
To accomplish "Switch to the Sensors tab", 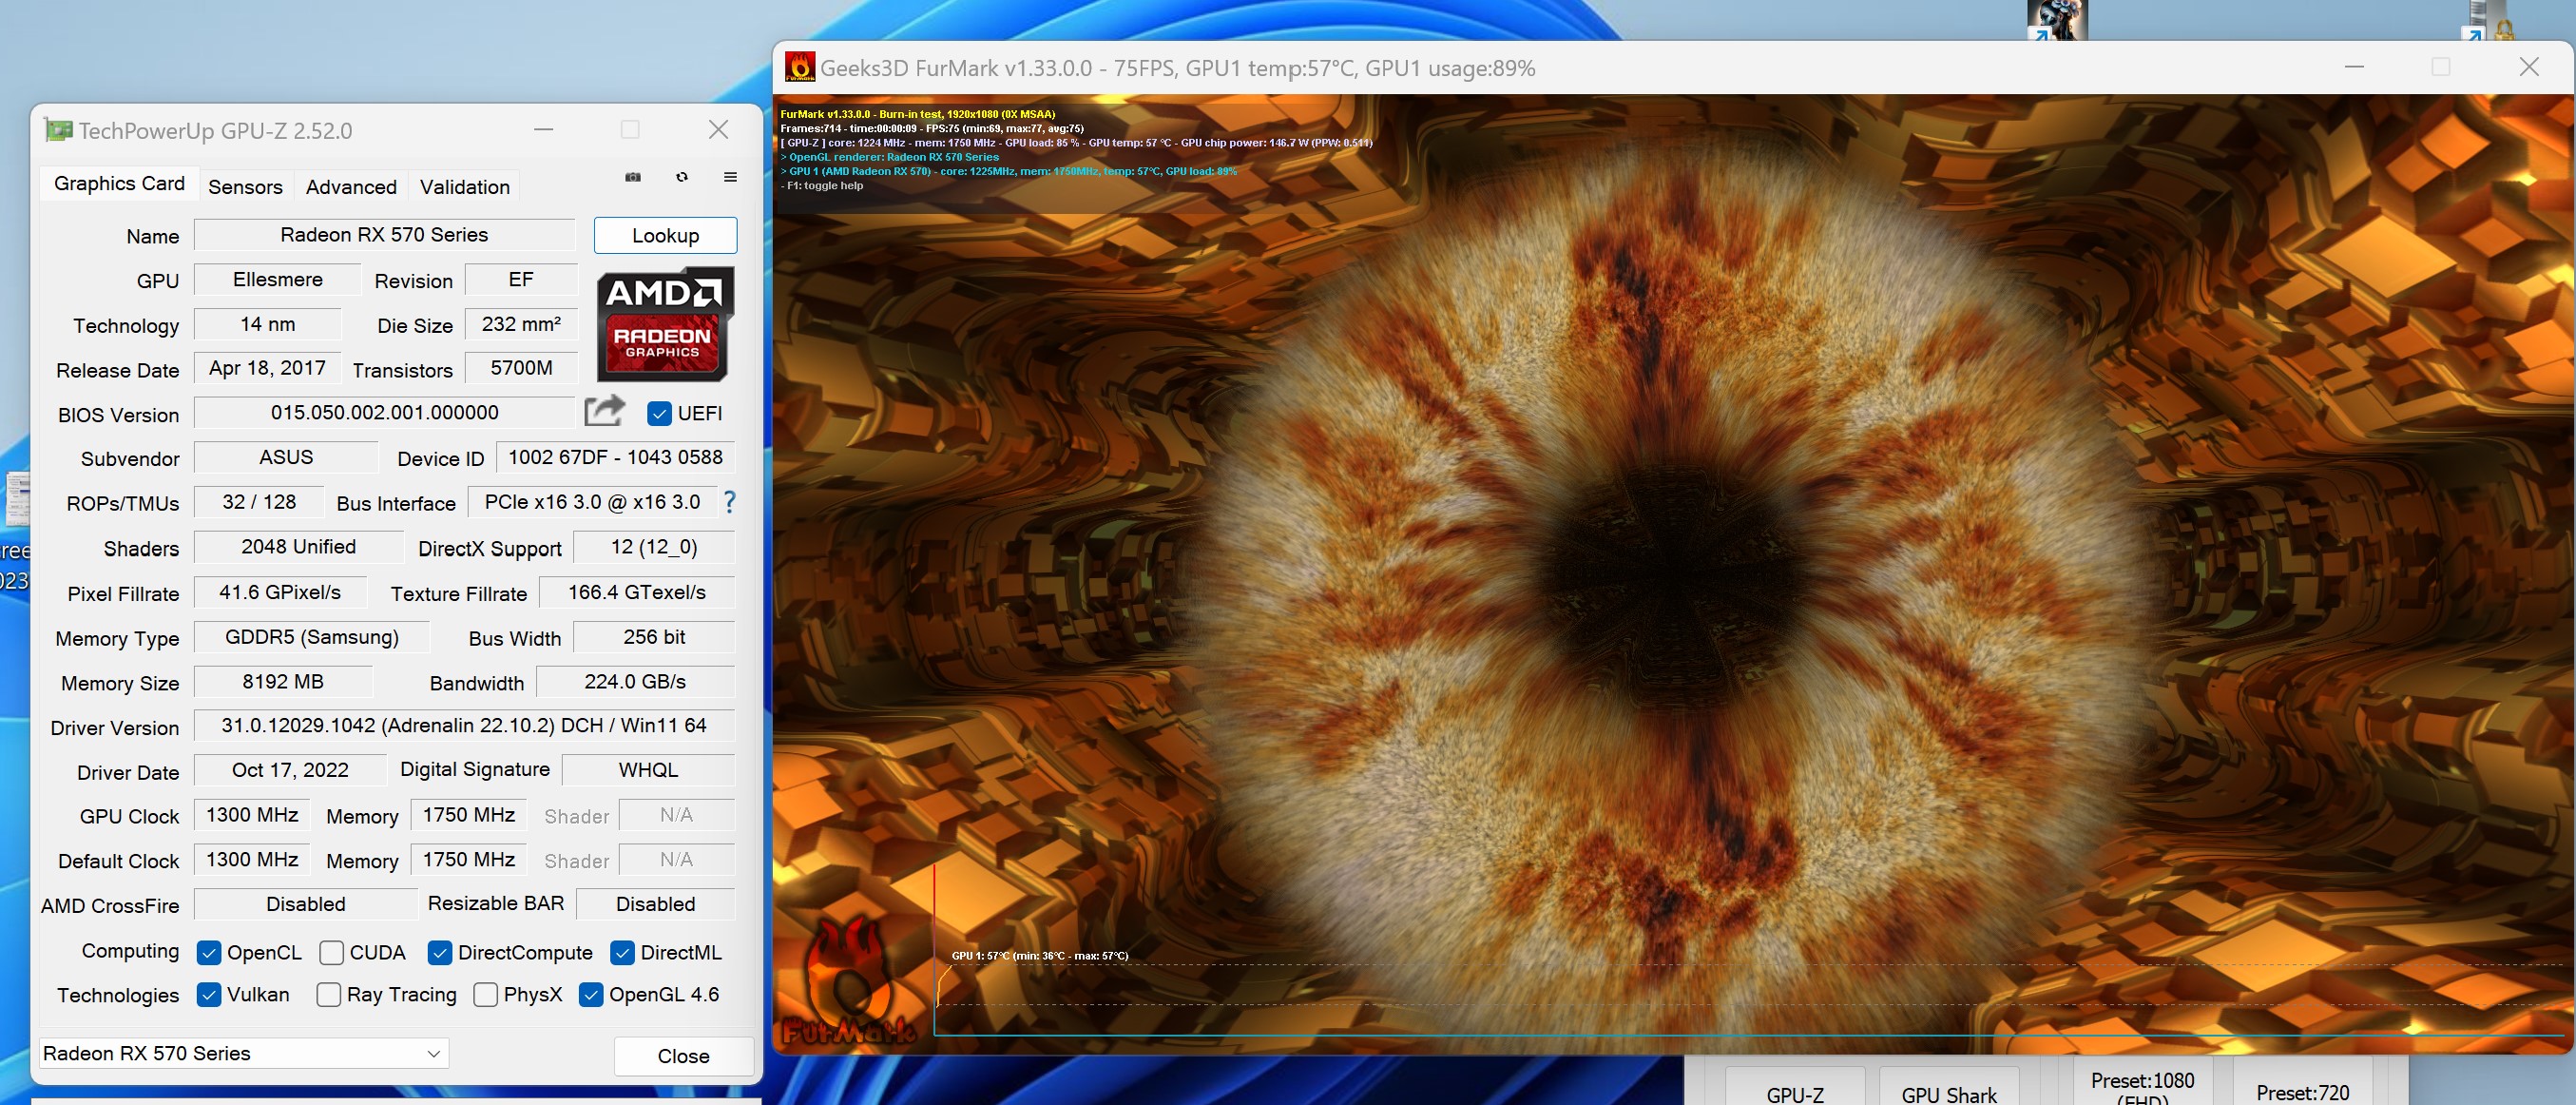I will 245,187.
